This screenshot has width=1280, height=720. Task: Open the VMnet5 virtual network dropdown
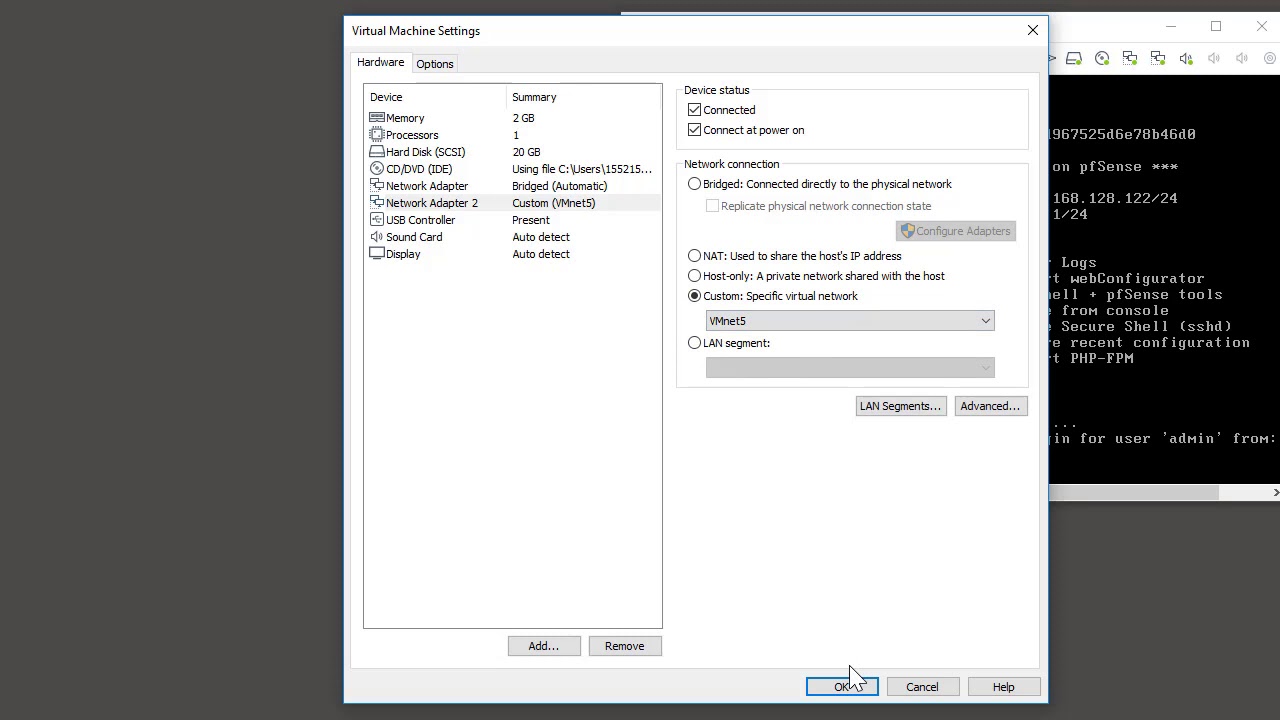[850, 321]
